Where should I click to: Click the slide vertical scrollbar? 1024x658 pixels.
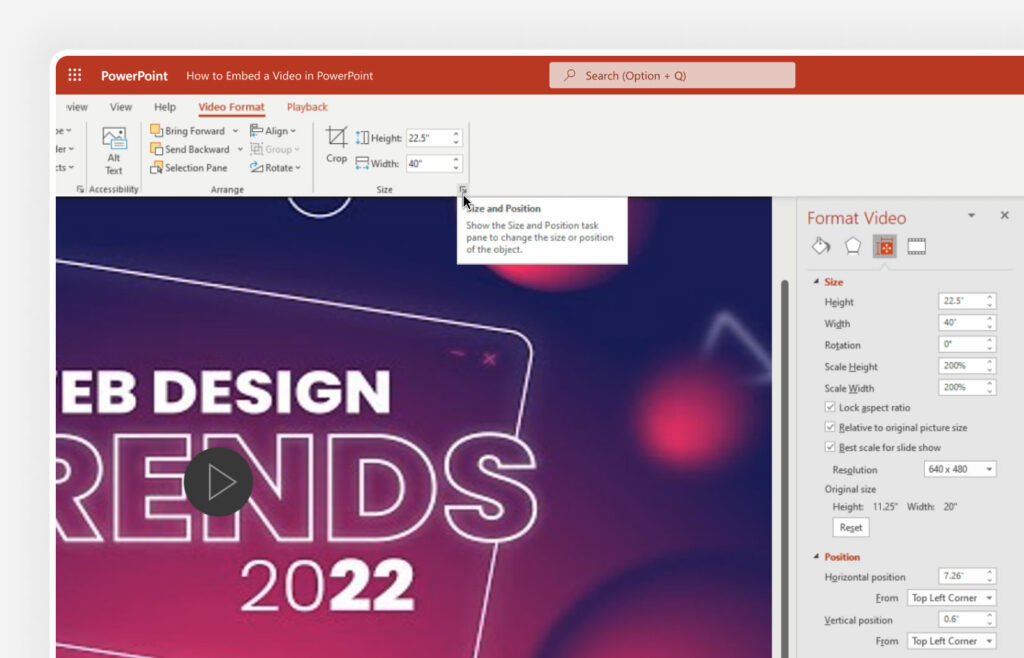coord(784,469)
